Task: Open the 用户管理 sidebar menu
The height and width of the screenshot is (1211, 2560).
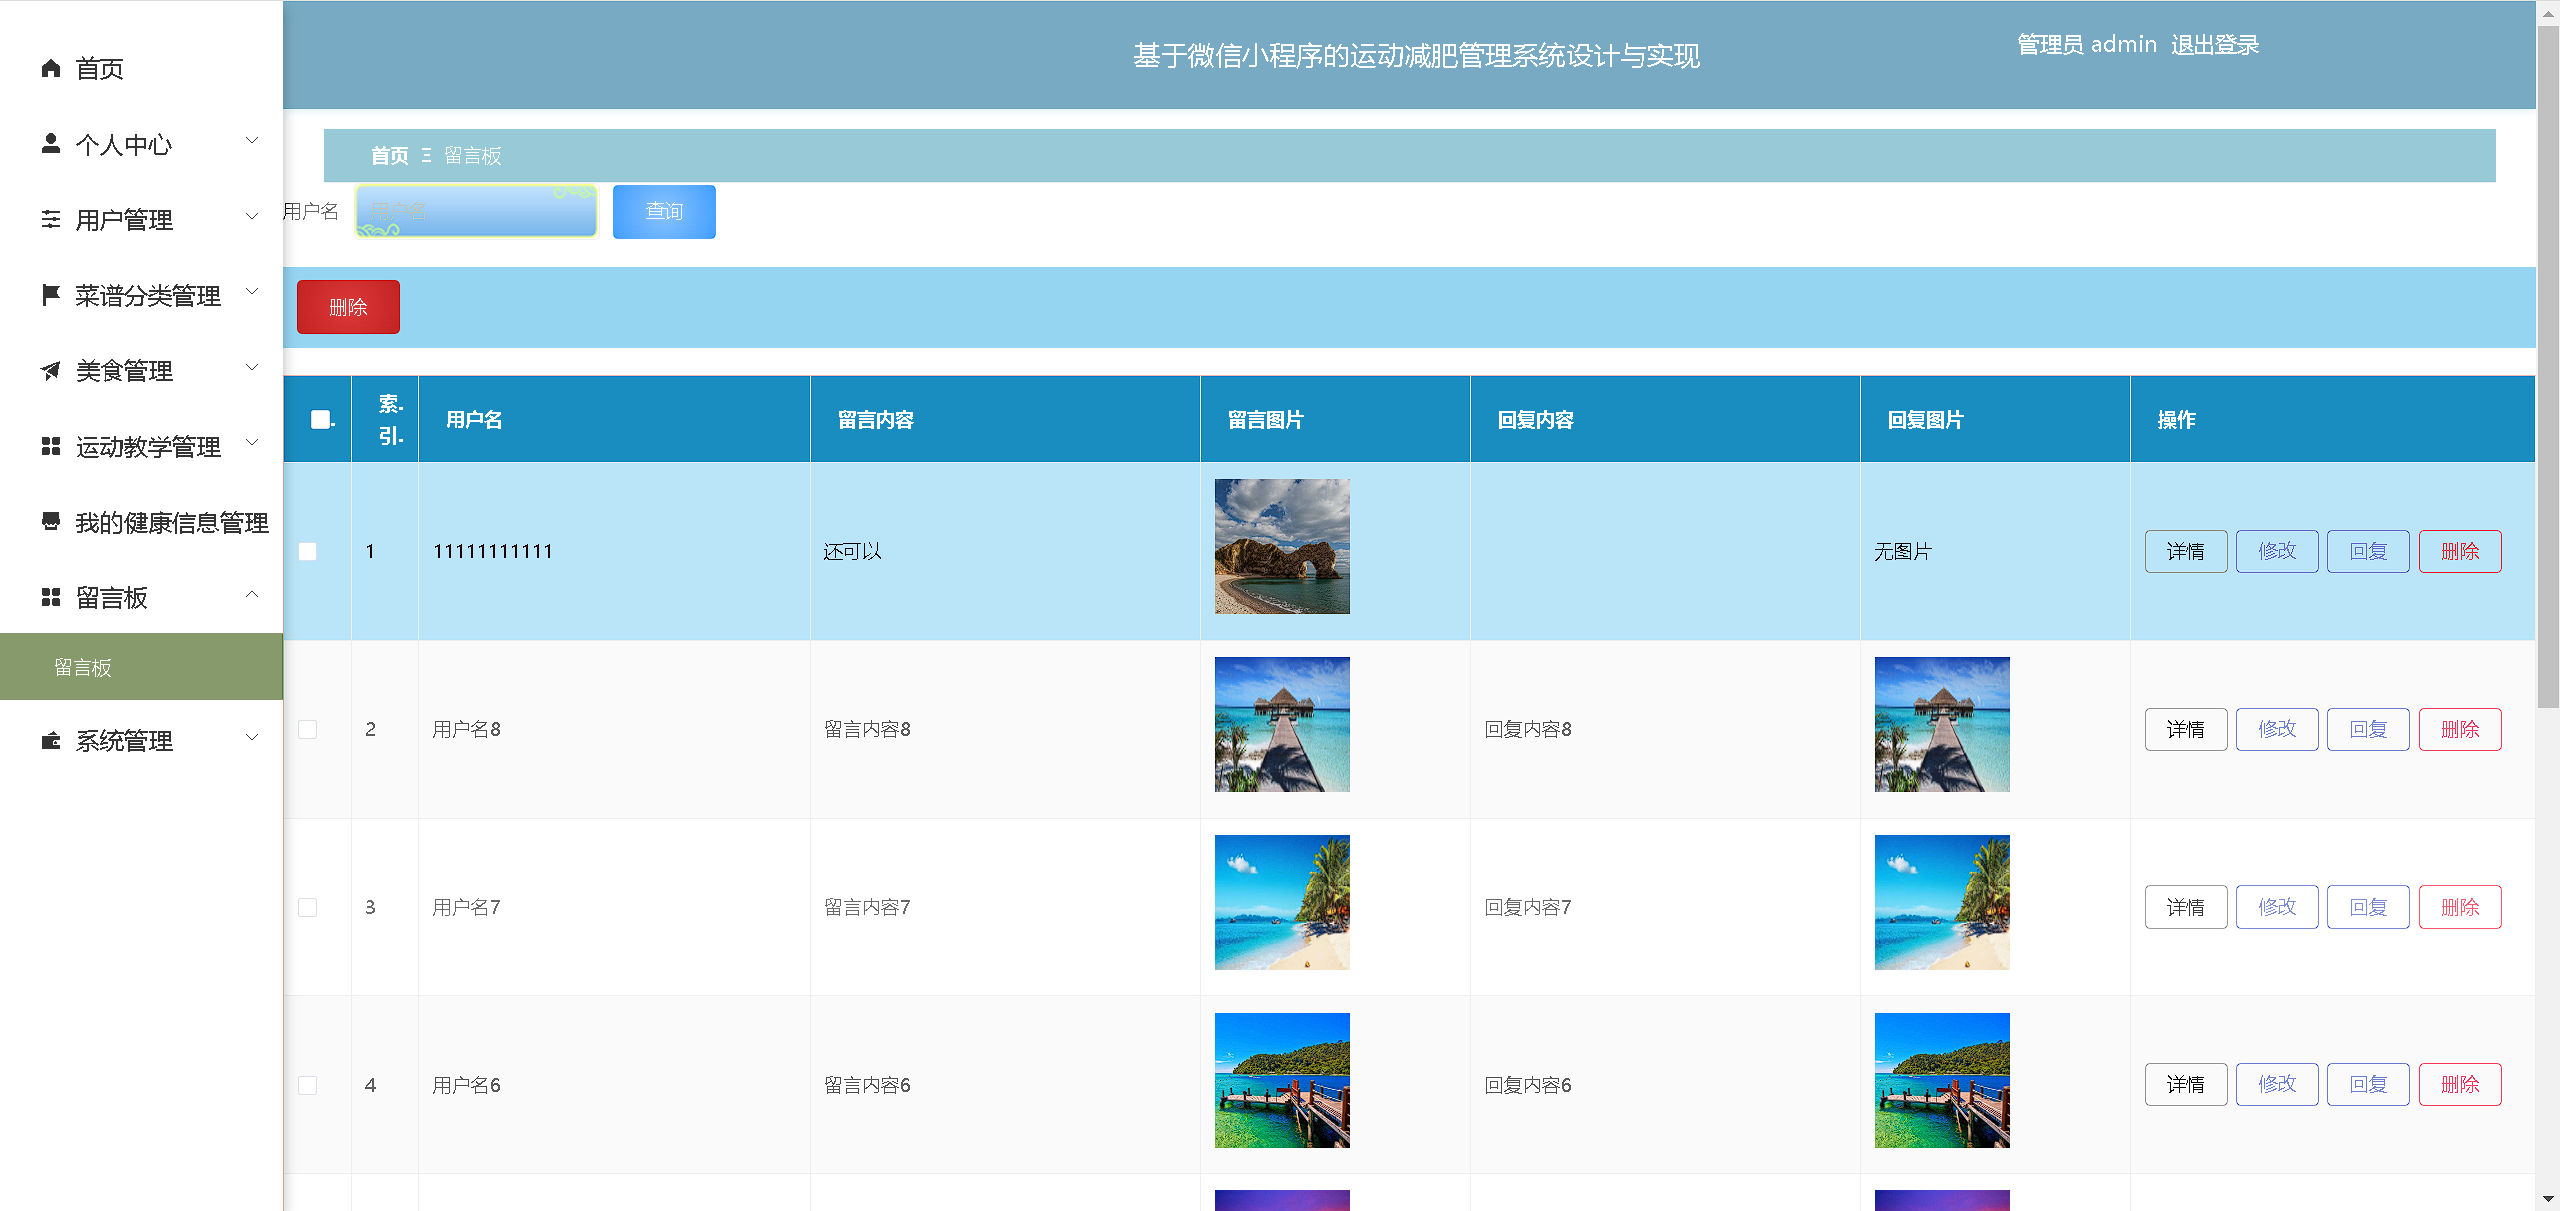Action: point(141,220)
